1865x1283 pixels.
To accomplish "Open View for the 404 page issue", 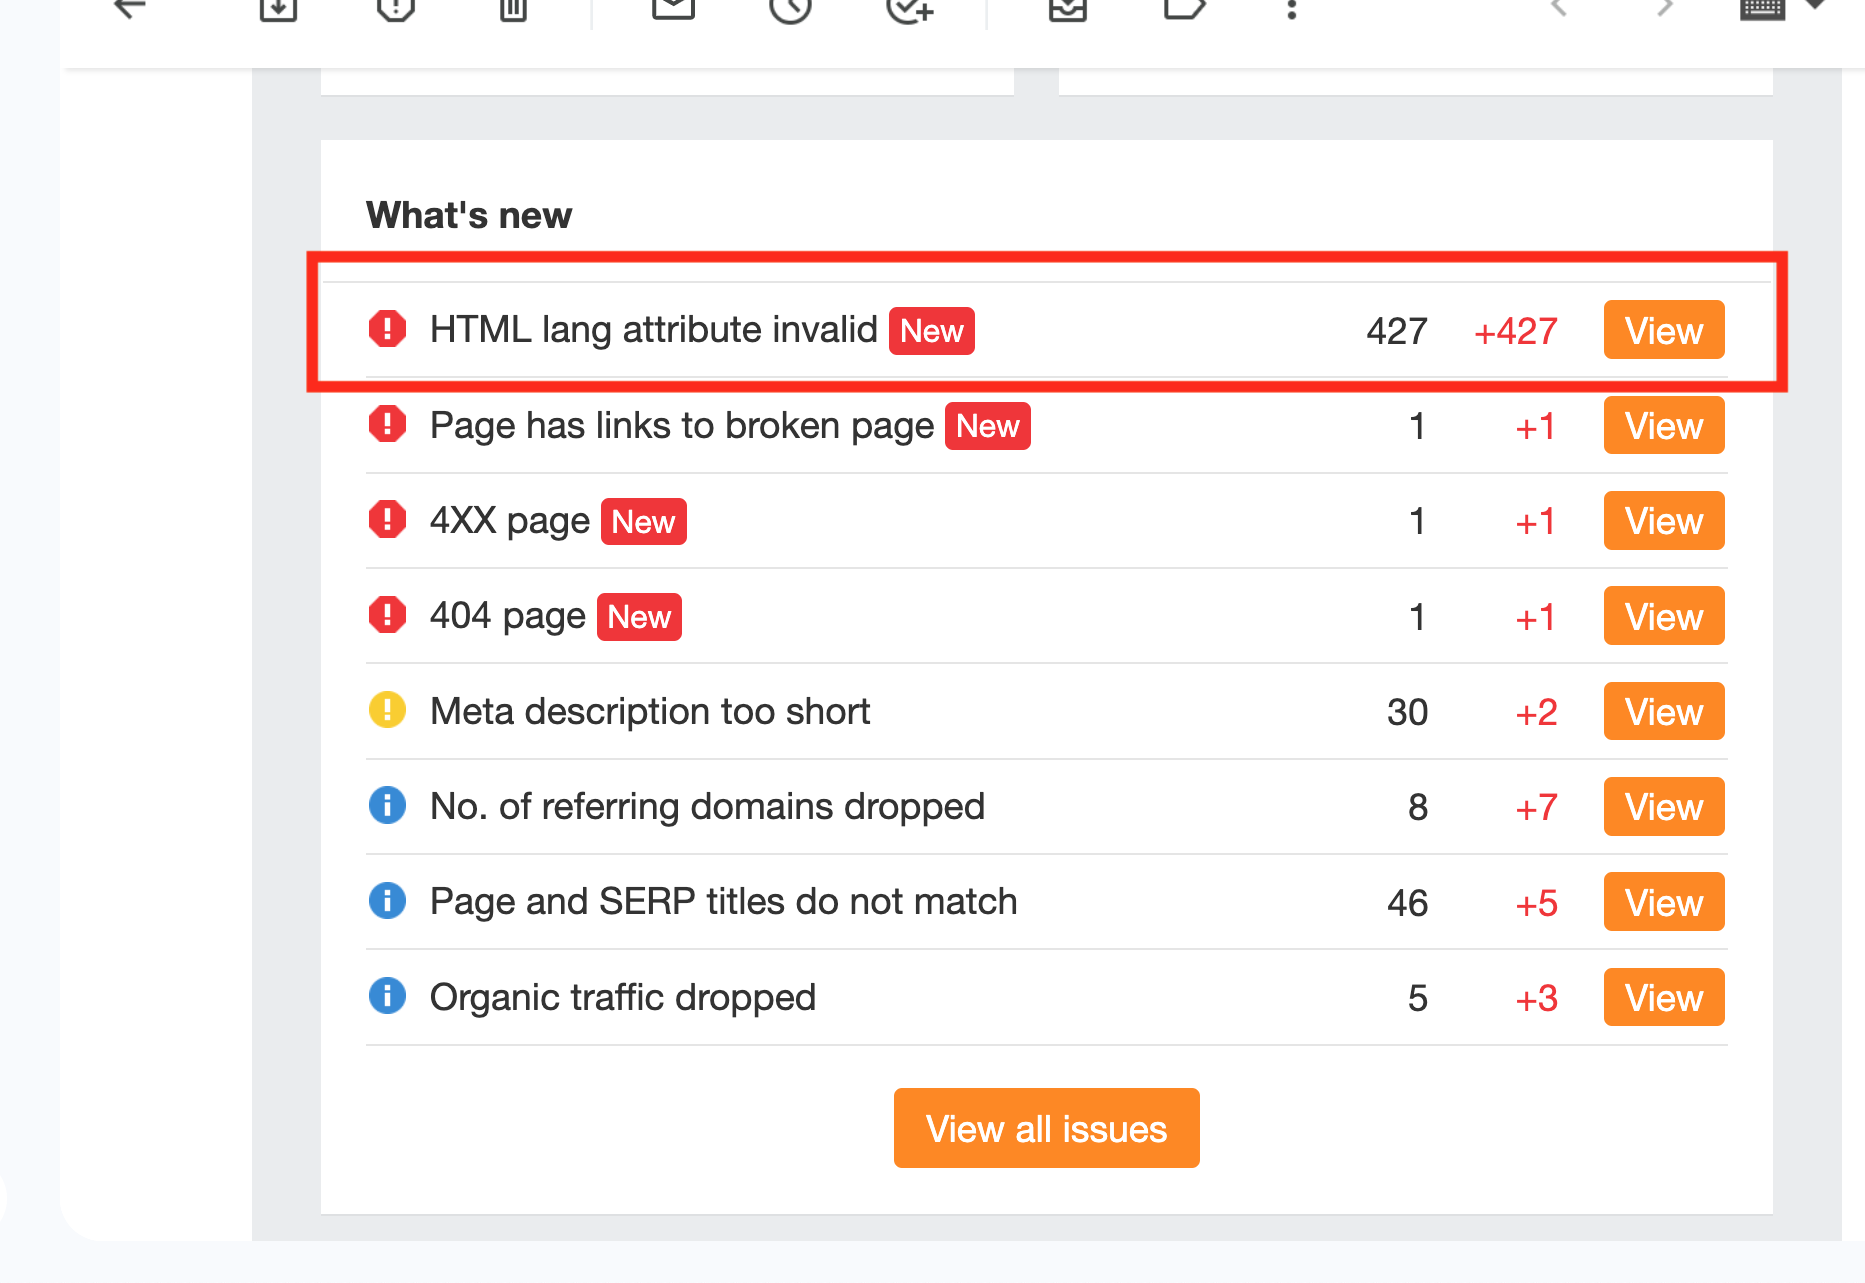I will click(1664, 616).
